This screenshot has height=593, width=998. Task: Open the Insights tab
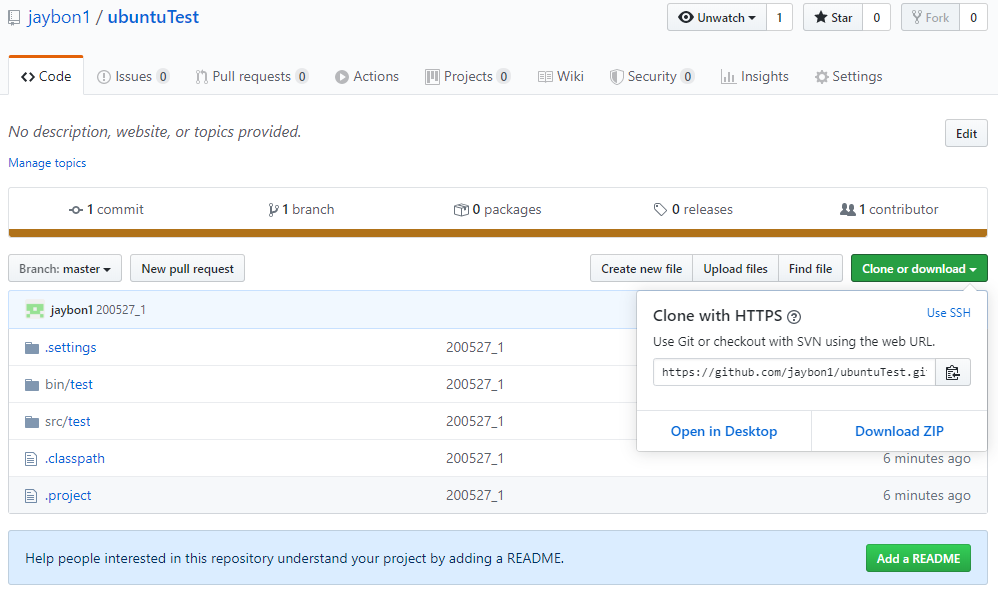point(755,76)
